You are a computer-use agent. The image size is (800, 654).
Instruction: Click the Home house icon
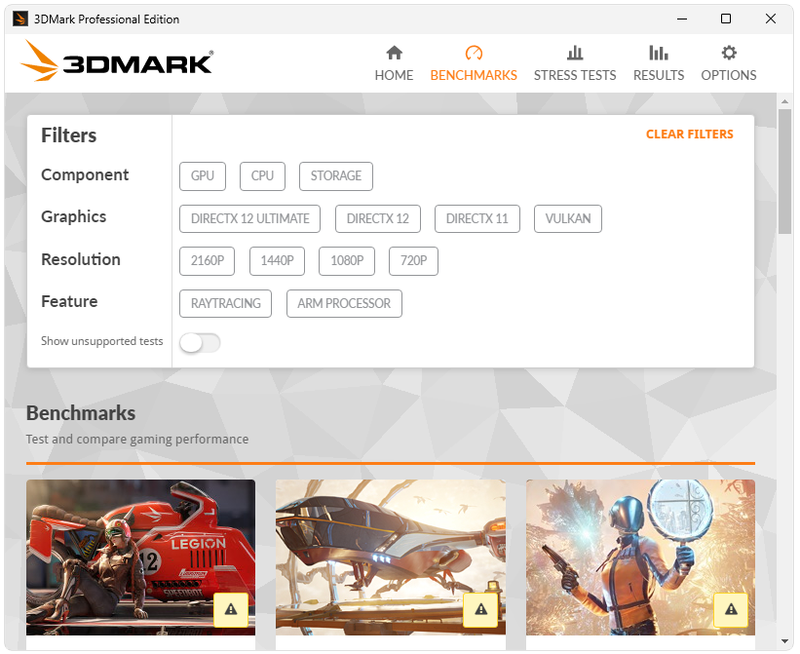coord(394,53)
